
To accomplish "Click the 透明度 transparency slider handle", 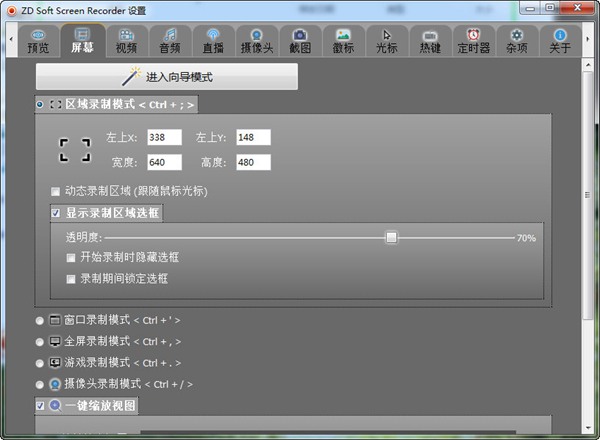I will point(392,237).
